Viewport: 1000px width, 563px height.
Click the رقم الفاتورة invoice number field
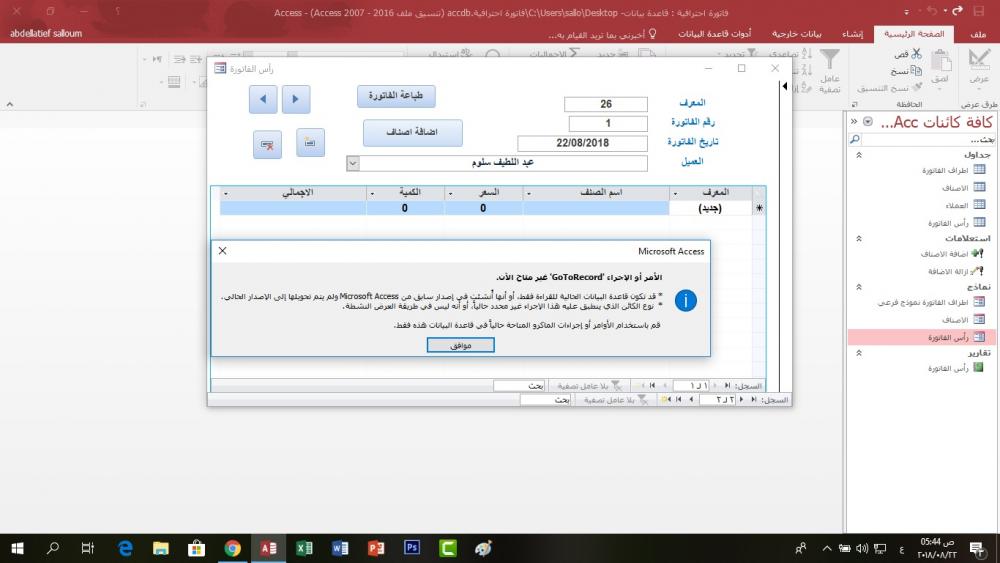tap(608, 123)
